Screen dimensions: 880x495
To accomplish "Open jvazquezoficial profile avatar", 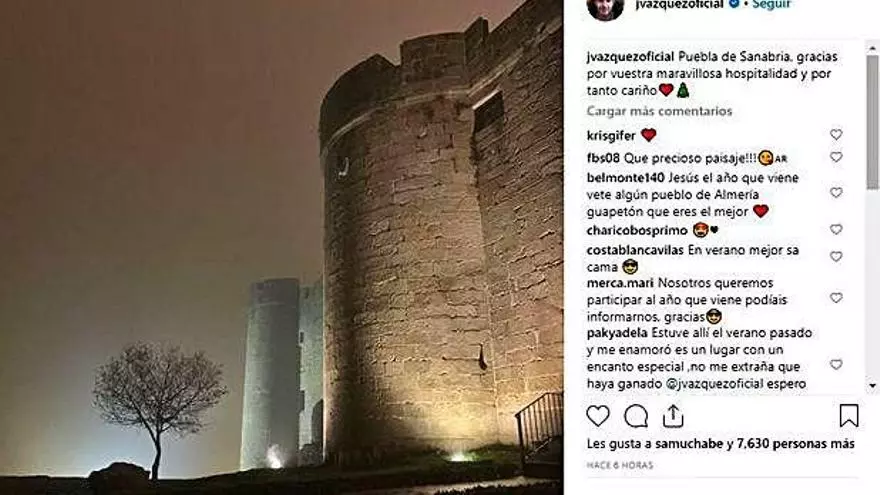I will pyautogui.click(x=605, y=8).
